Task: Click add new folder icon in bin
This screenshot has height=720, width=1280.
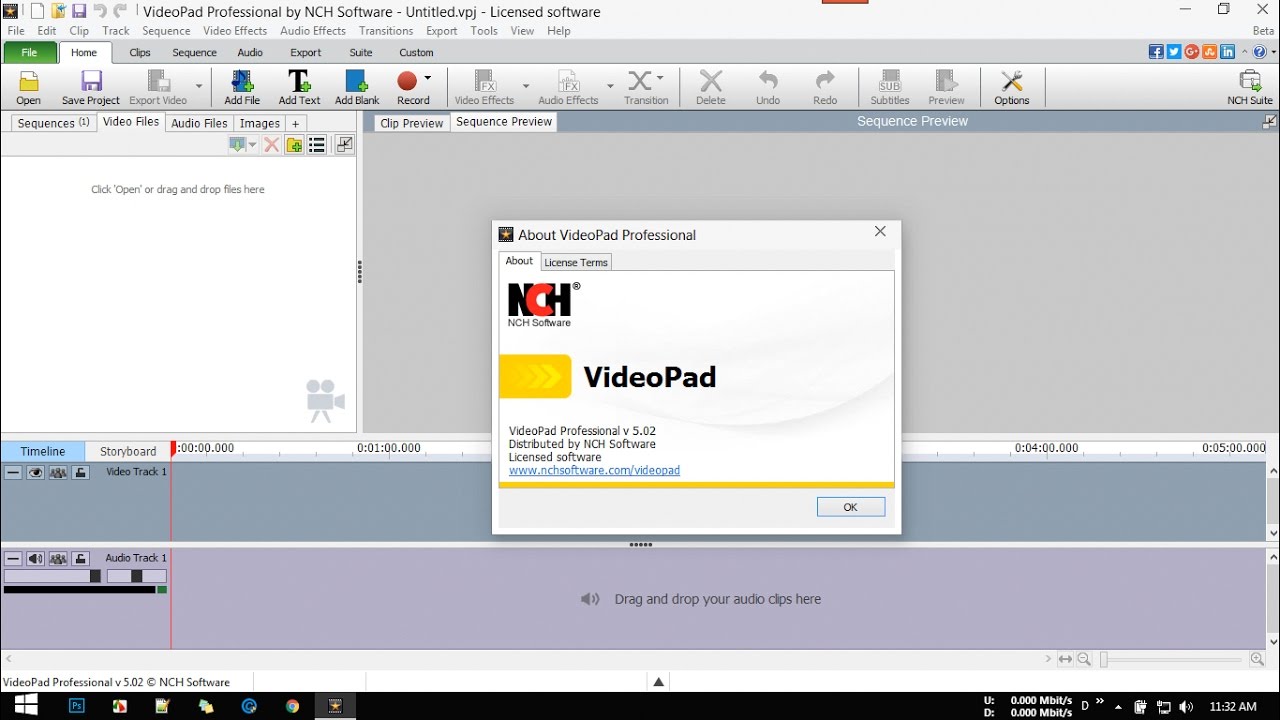Action: [x=294, y=145]
